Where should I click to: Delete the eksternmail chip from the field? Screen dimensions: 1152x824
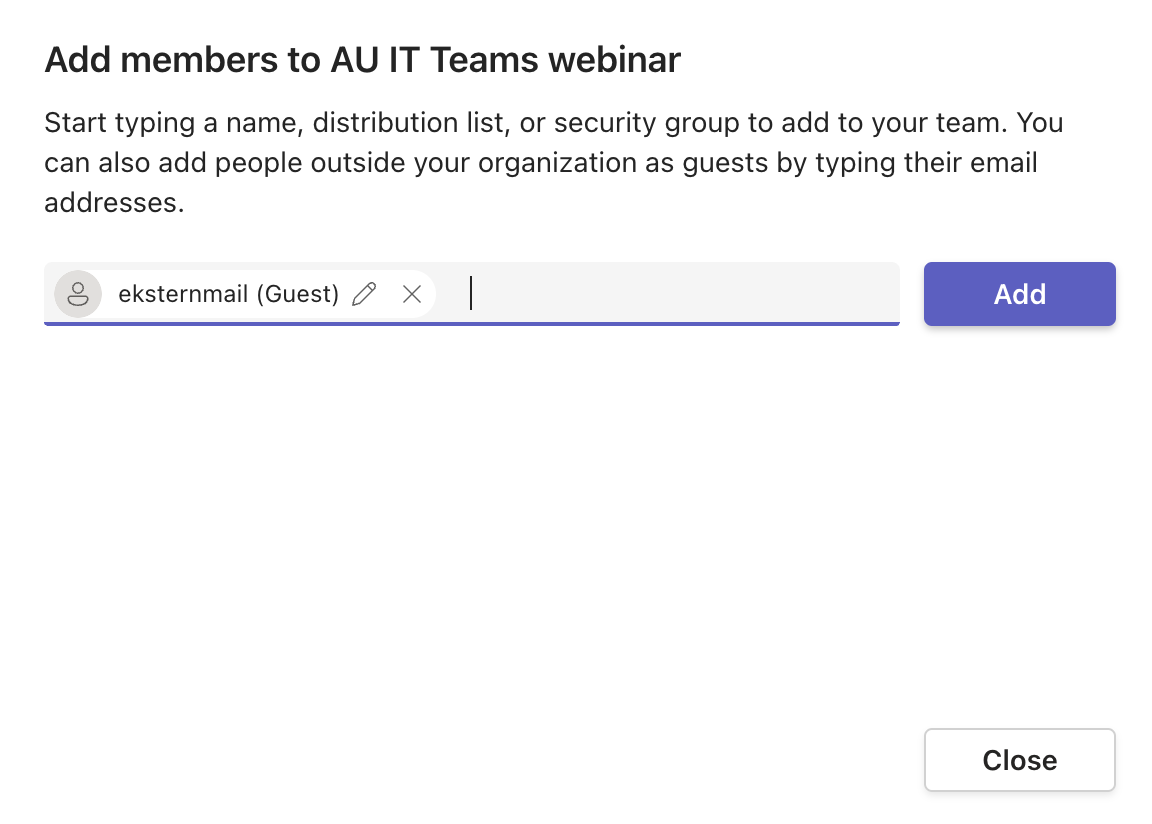point(412,294)
